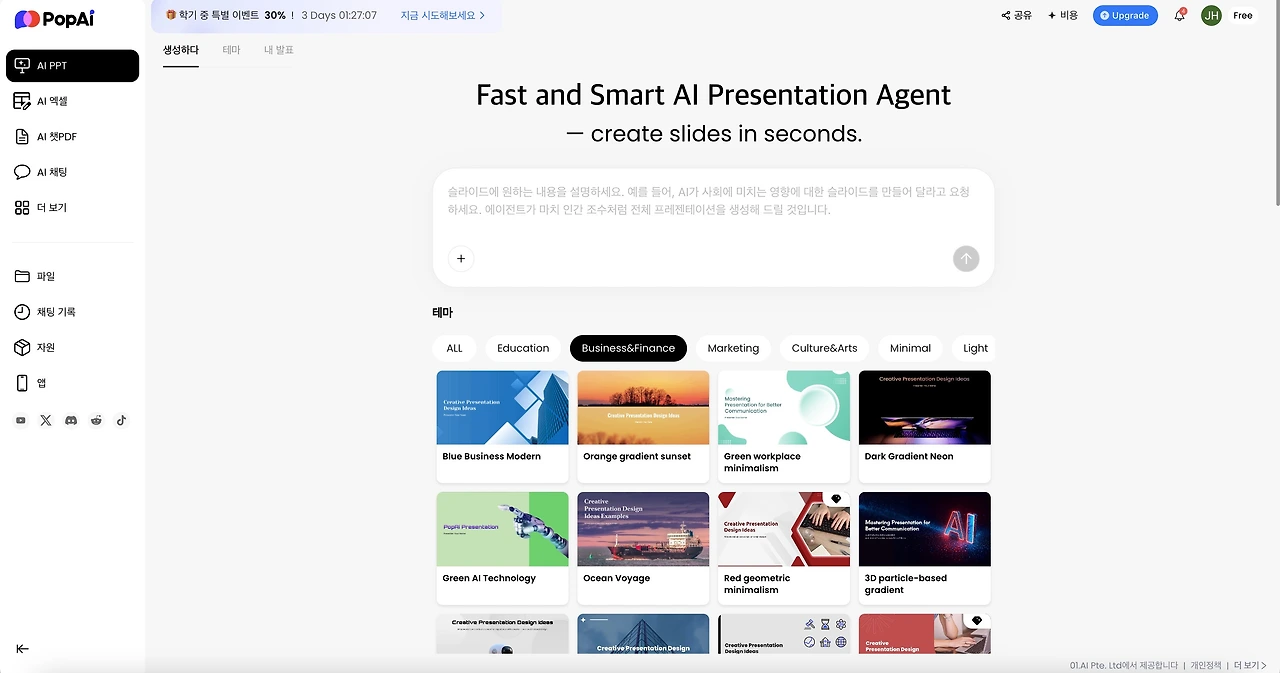The height and width of the screenshot is (673, 1280).
Task: Choose Green workplace minimalism theme thumbnail
Action: coord(784,408)
